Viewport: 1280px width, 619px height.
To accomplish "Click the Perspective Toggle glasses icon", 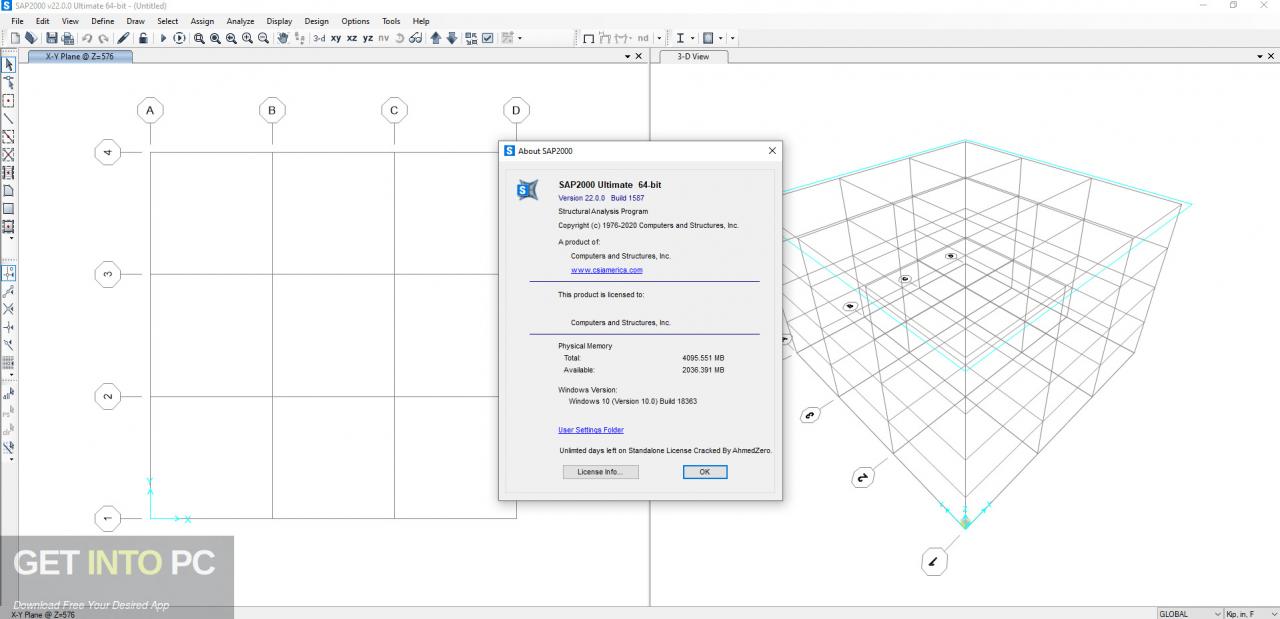I will [x=415, y=38].
